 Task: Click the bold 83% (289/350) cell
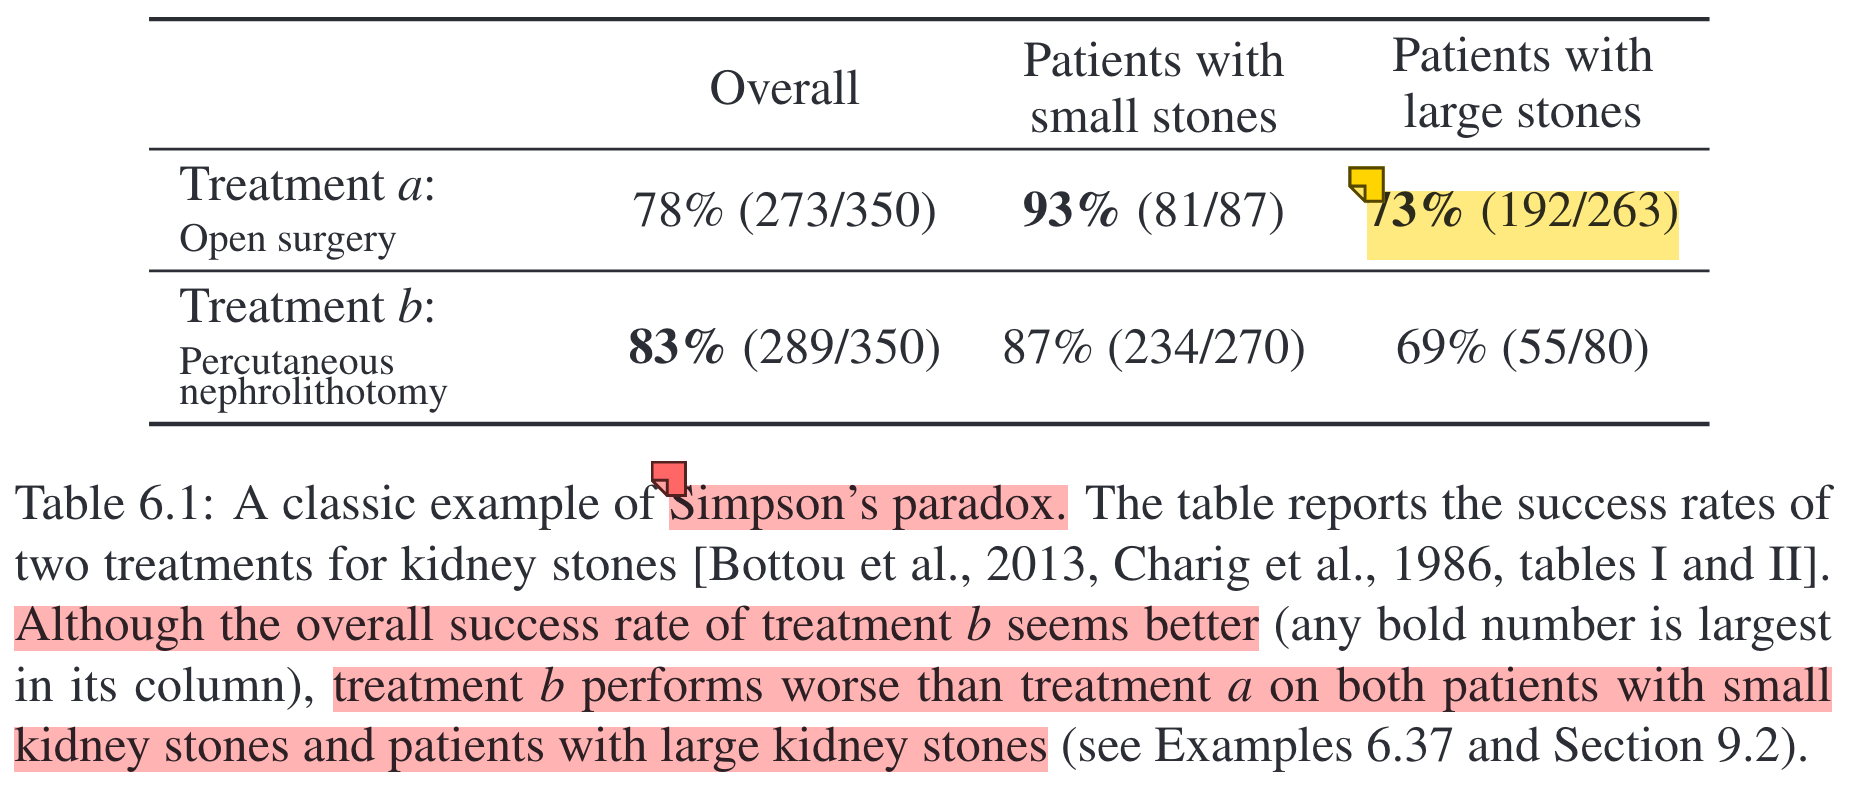coord(784,348)
